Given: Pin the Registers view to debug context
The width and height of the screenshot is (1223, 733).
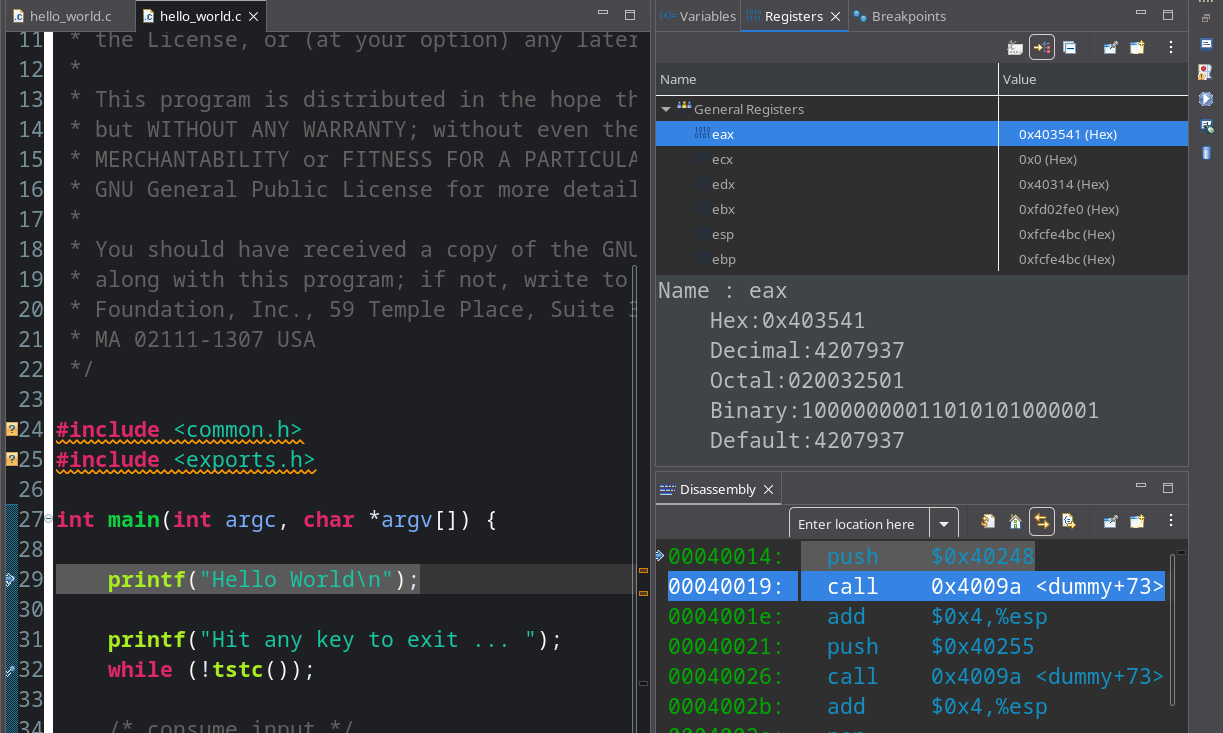Looking at the screenshot, I should point(1110,47).
